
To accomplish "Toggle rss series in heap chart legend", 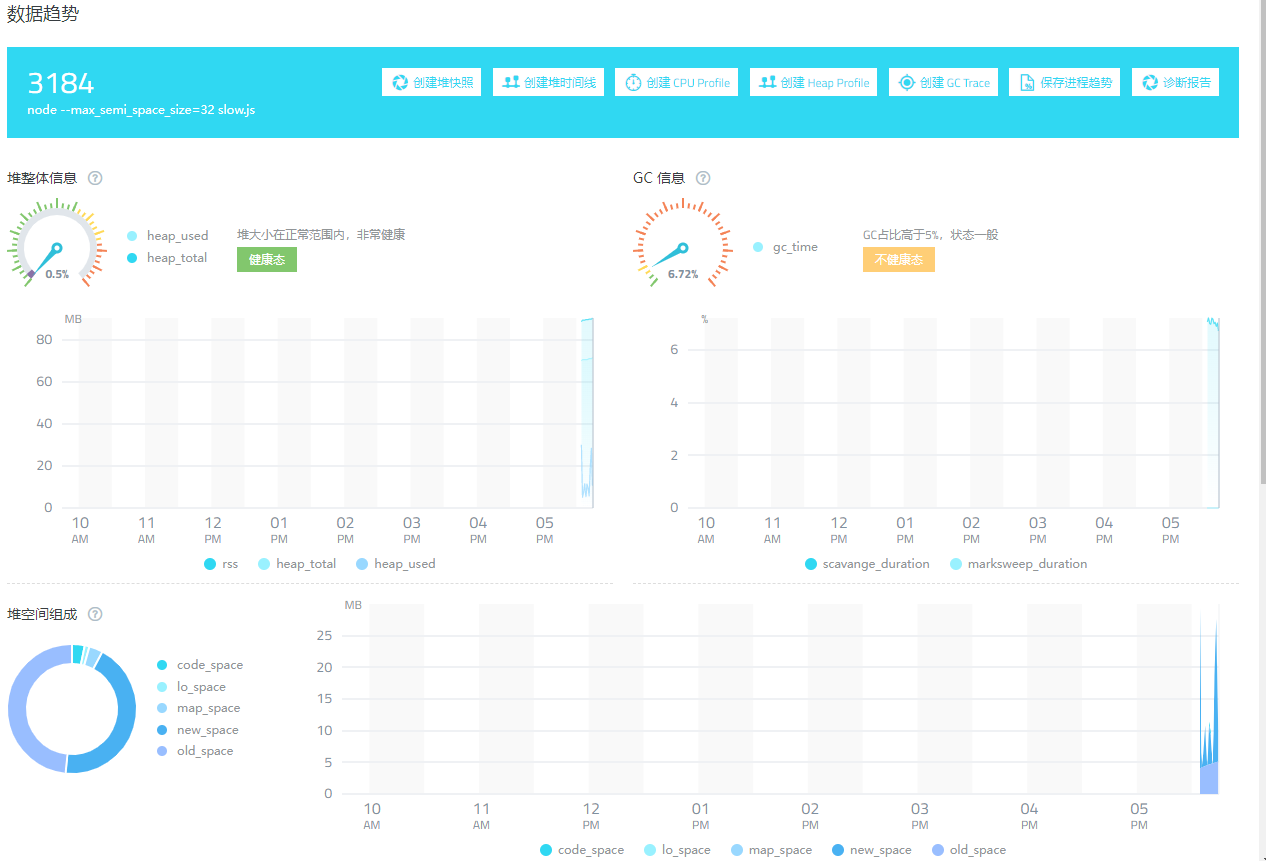I will [x=221, y=564].
